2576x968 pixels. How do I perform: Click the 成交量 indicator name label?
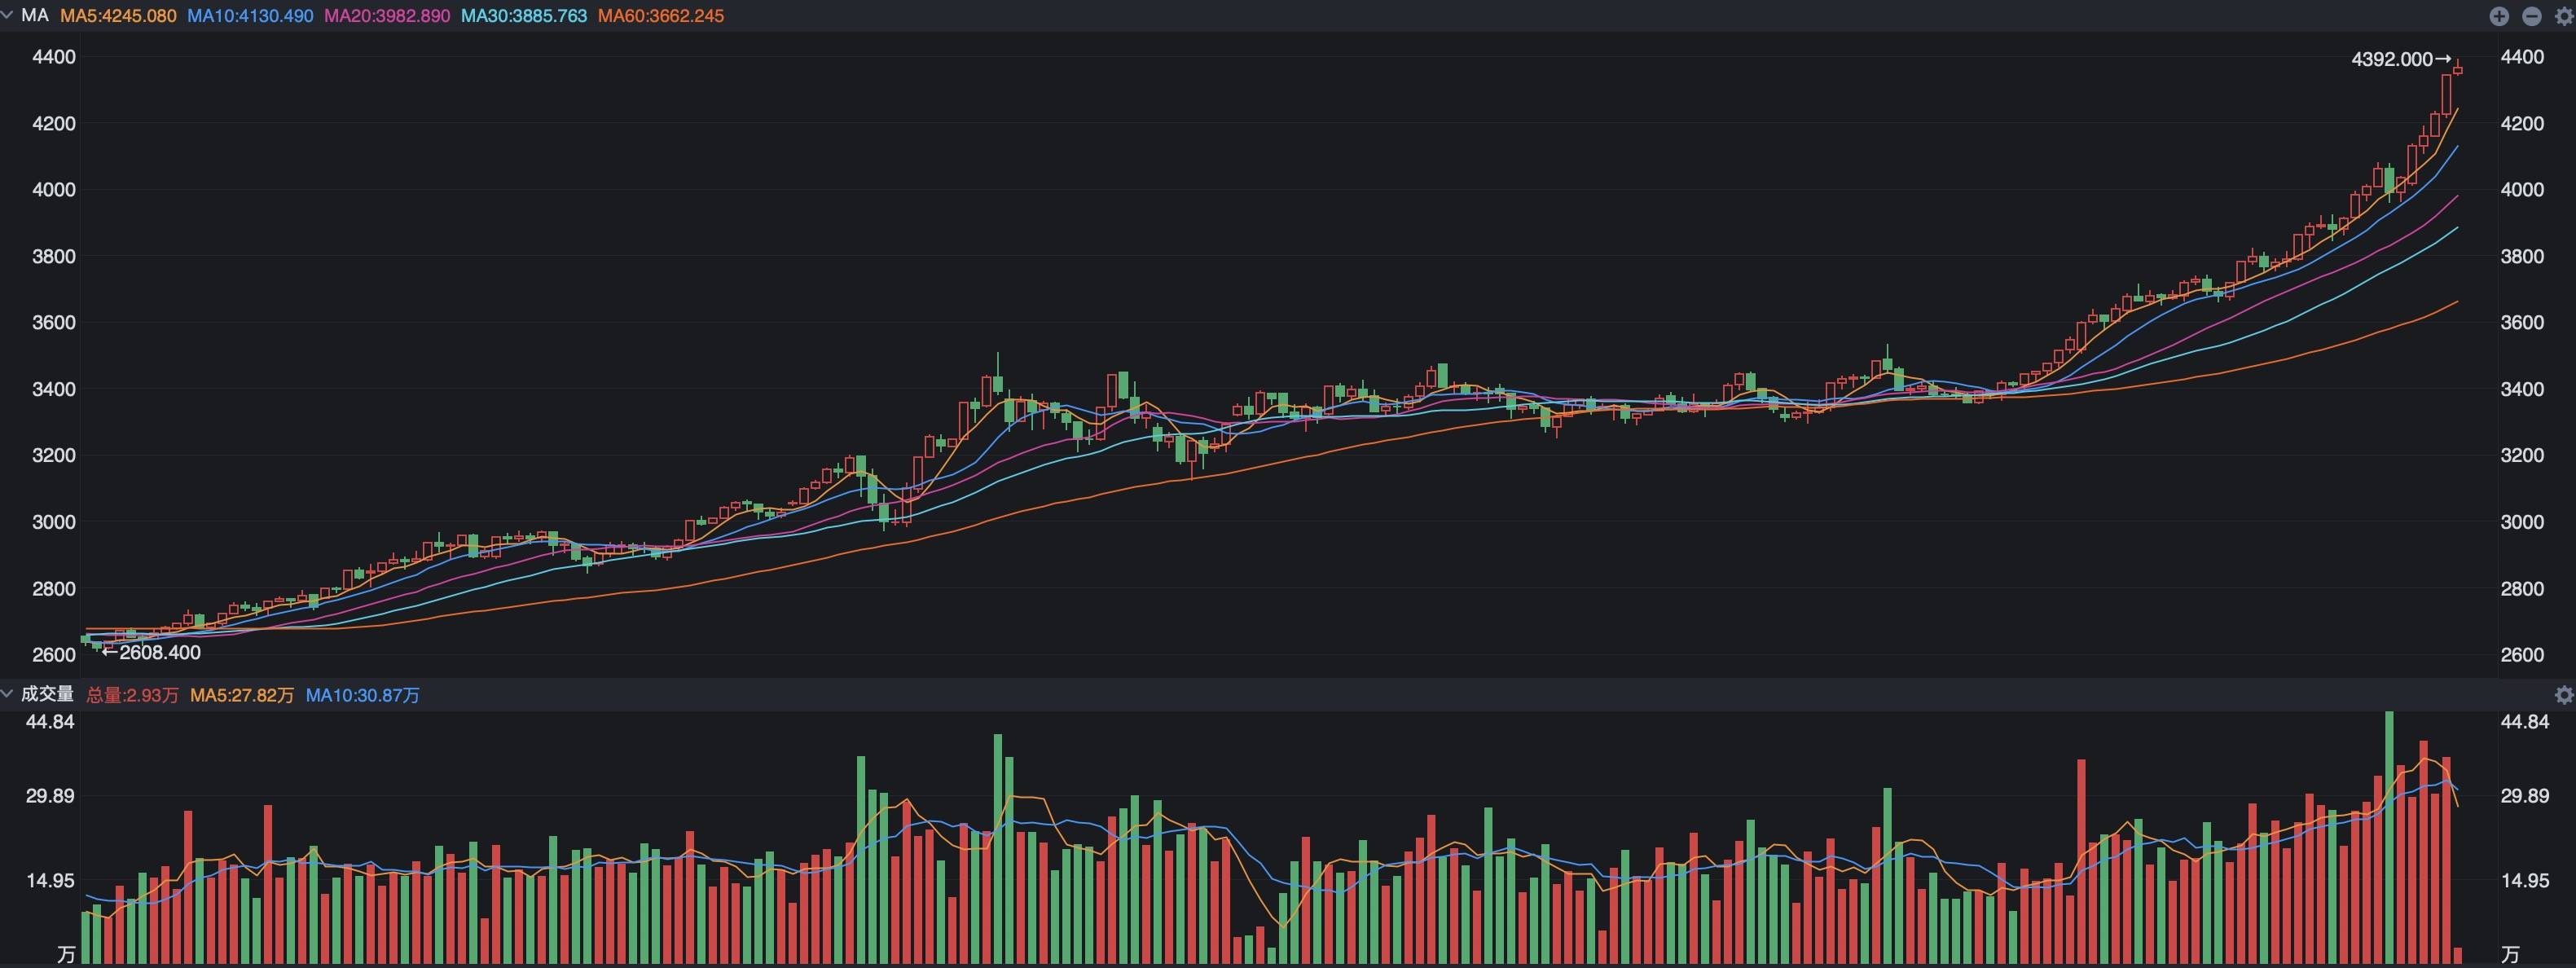point(47,694)
